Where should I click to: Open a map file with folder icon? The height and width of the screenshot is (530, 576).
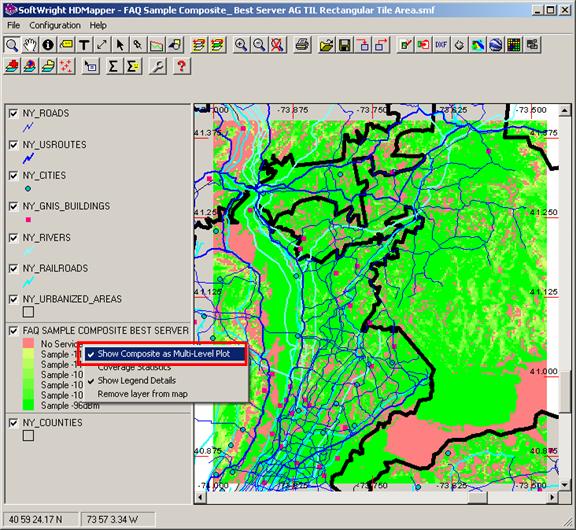click(327, 45)
